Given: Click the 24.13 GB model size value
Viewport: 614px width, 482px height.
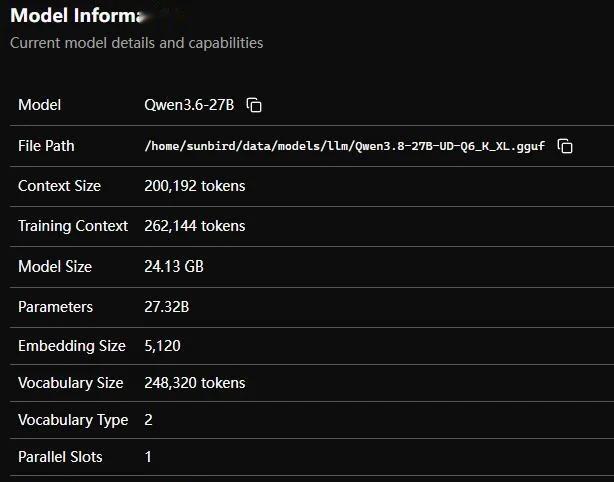Looking at the screenshot, I should (174, 267).
